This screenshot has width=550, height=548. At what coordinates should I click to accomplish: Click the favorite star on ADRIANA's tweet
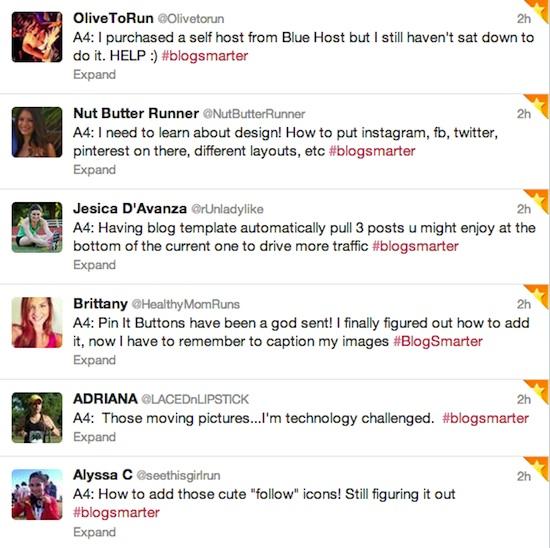point(539,390)
